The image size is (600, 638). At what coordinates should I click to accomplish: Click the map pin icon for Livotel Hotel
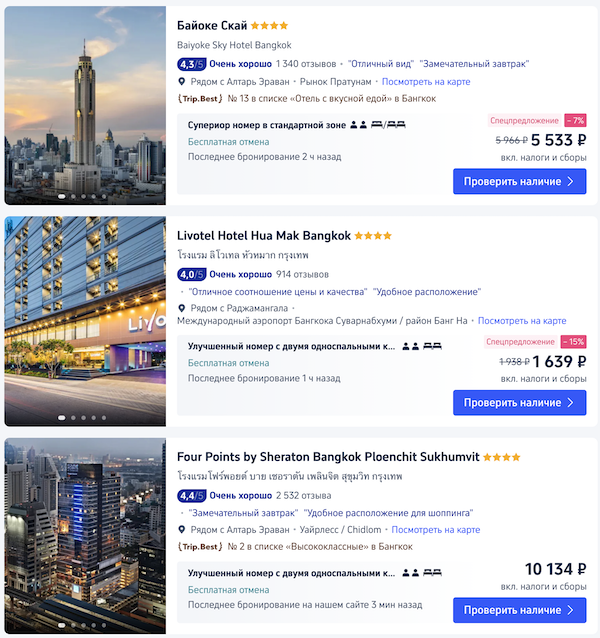point(182,308)
